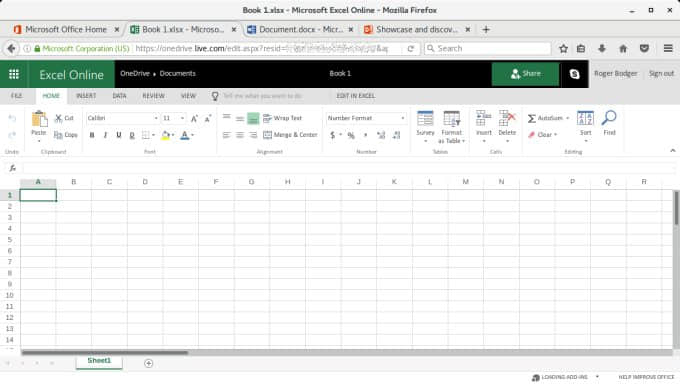Click the Paste clipboard icon
Screen dimensions: 680x384
coord(39,118)
